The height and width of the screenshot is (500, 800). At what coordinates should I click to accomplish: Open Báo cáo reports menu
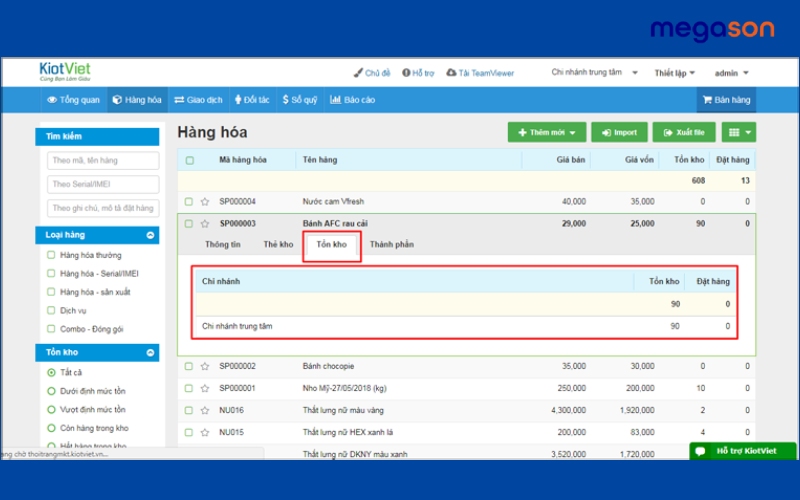coord(352,100)
